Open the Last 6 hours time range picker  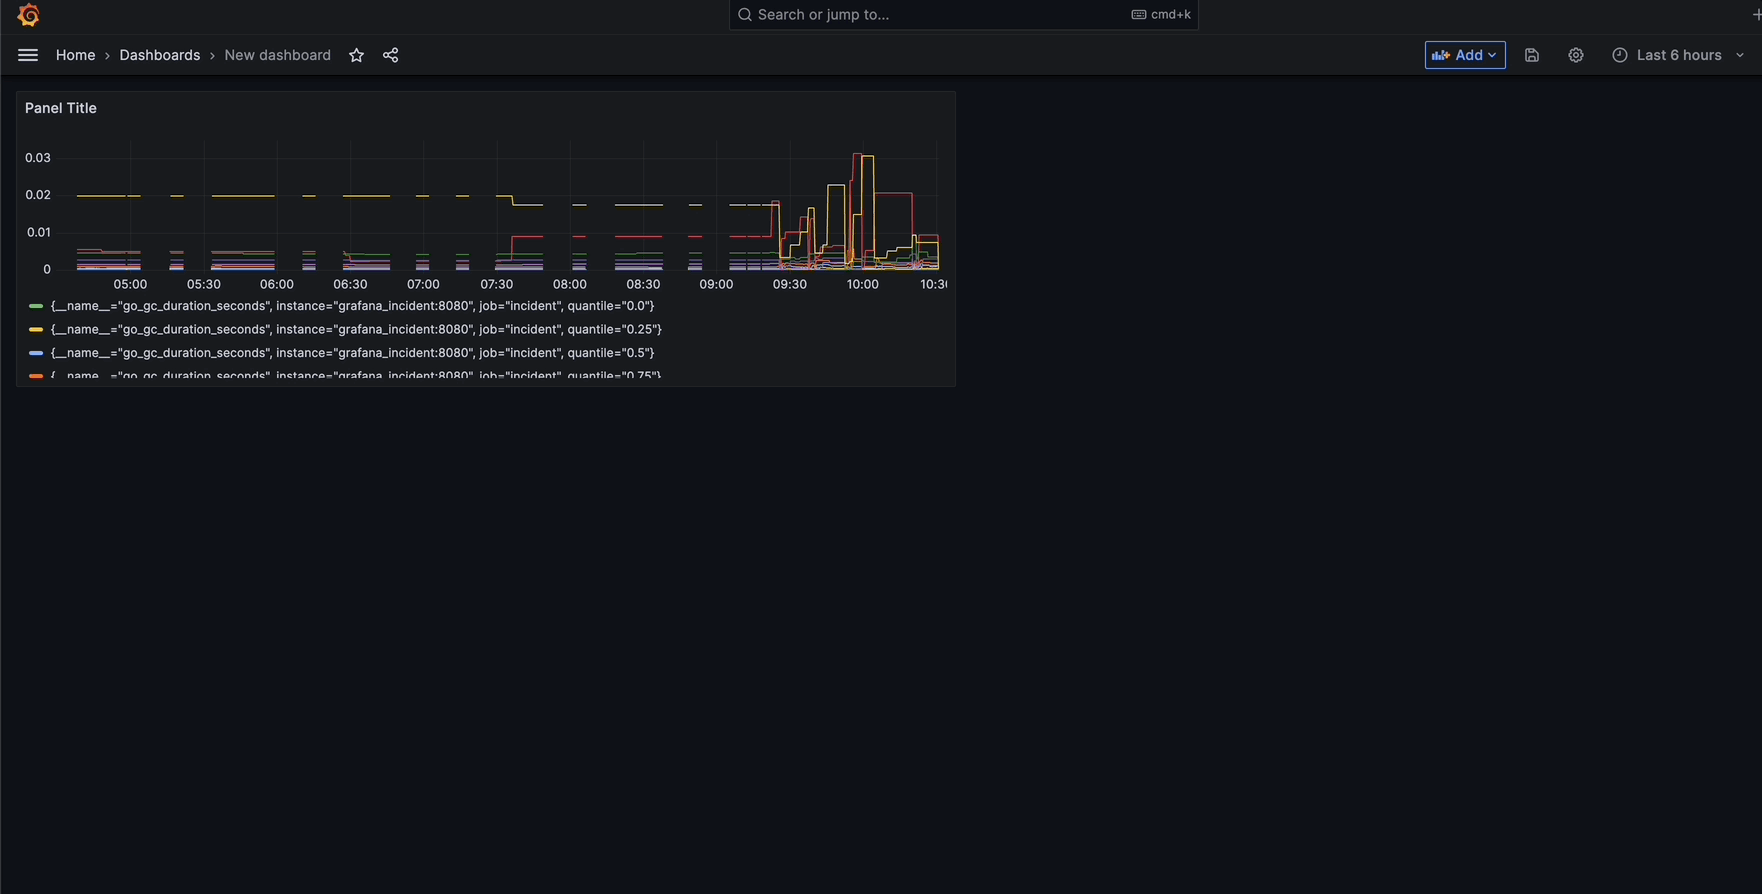[x=1678, y=55]
